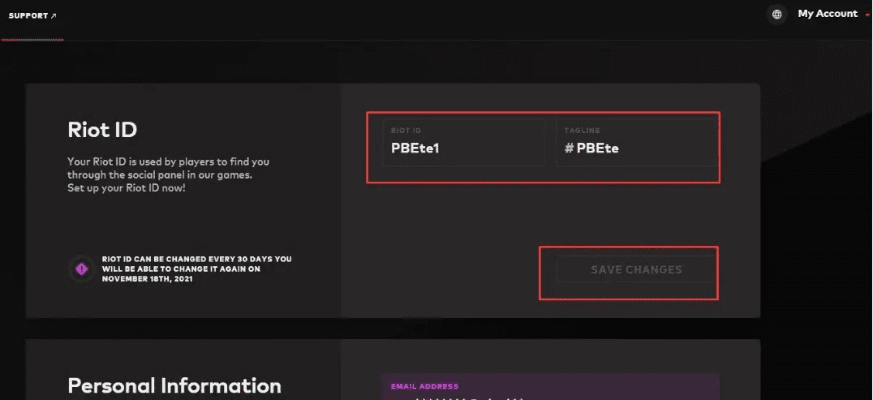Click the hash symbol before the tagline

tap(568, 149)
